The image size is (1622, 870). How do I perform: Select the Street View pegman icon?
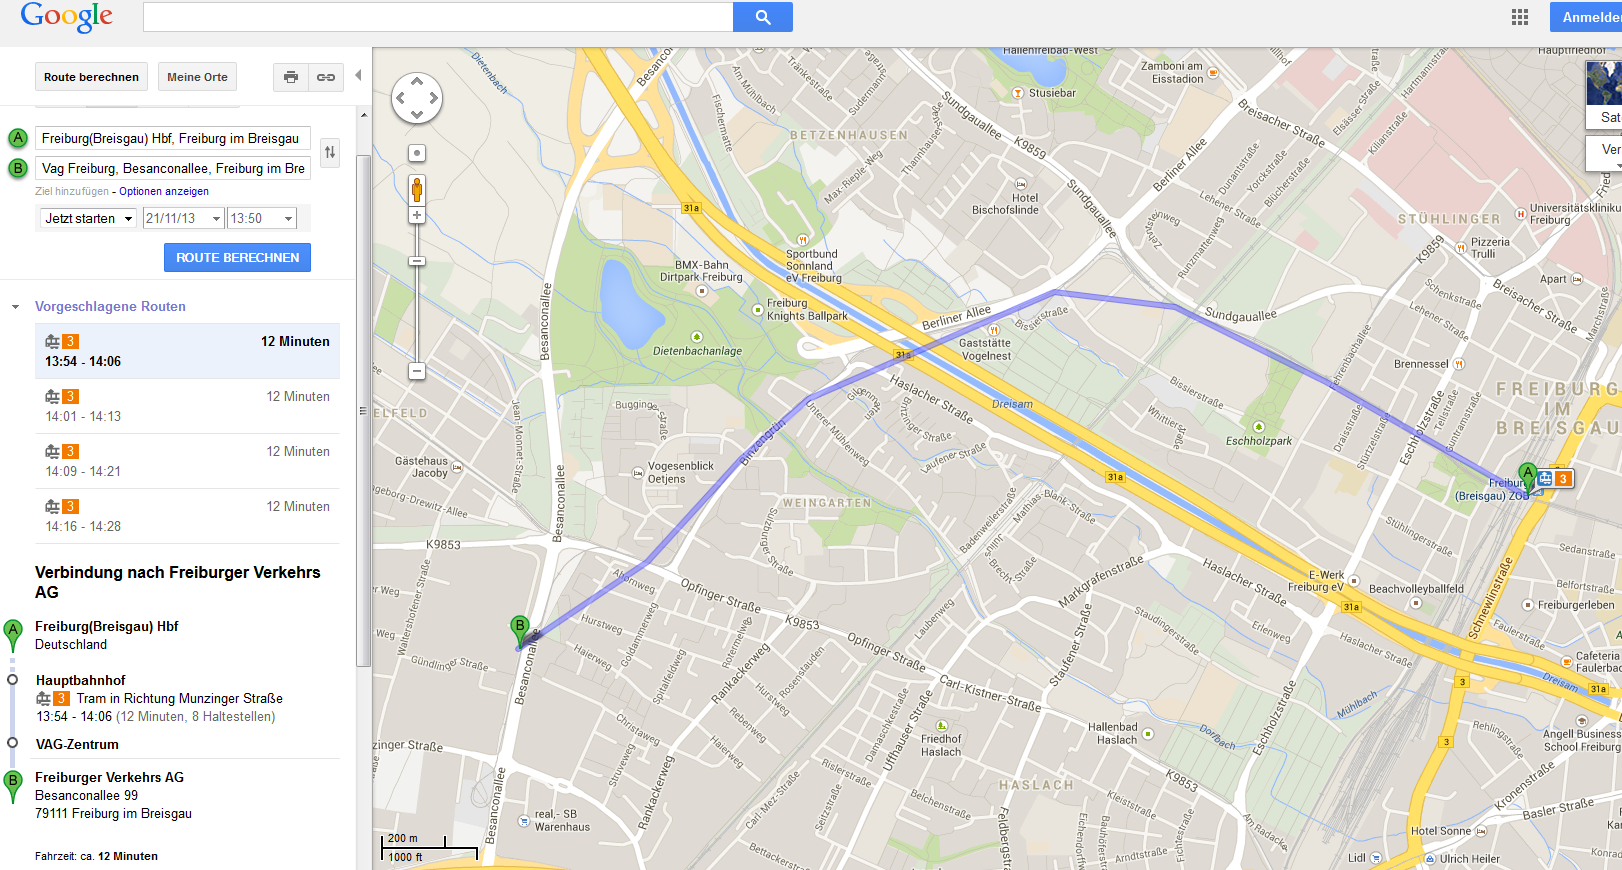(x=417, y=189)
